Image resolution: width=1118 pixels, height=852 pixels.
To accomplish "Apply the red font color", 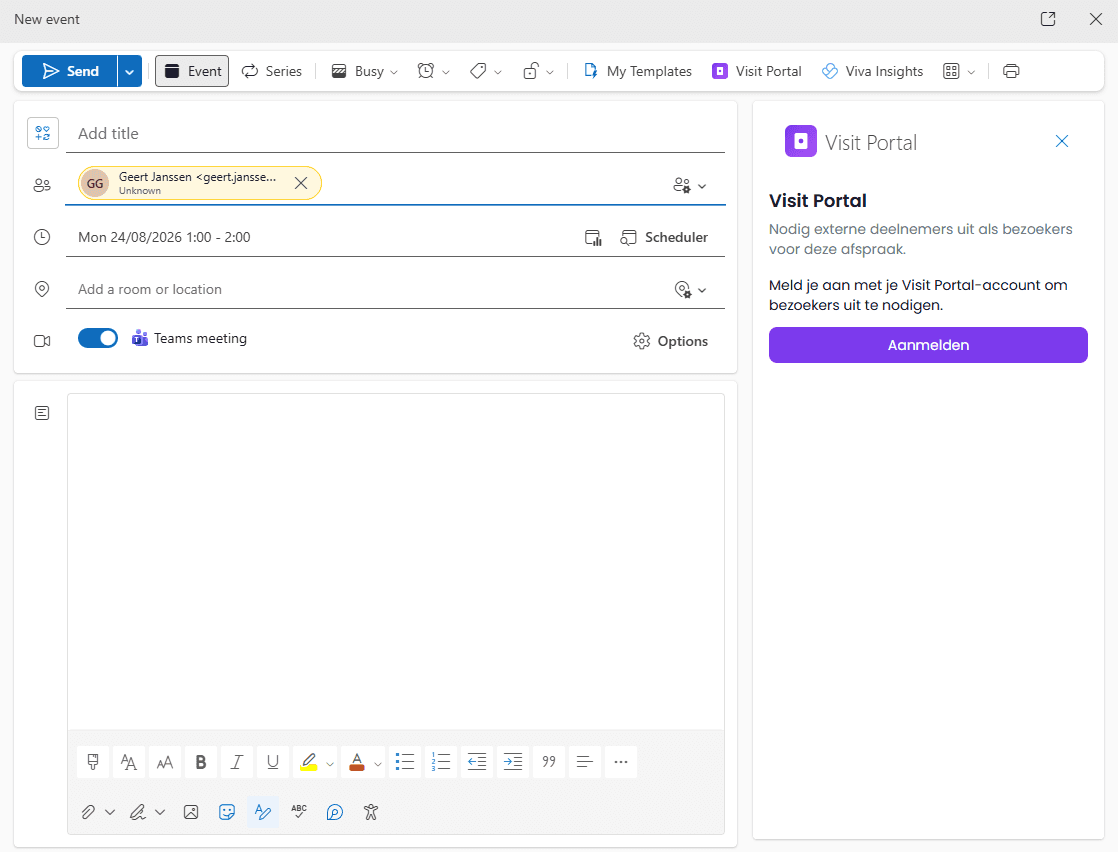I will click(357, 762).
